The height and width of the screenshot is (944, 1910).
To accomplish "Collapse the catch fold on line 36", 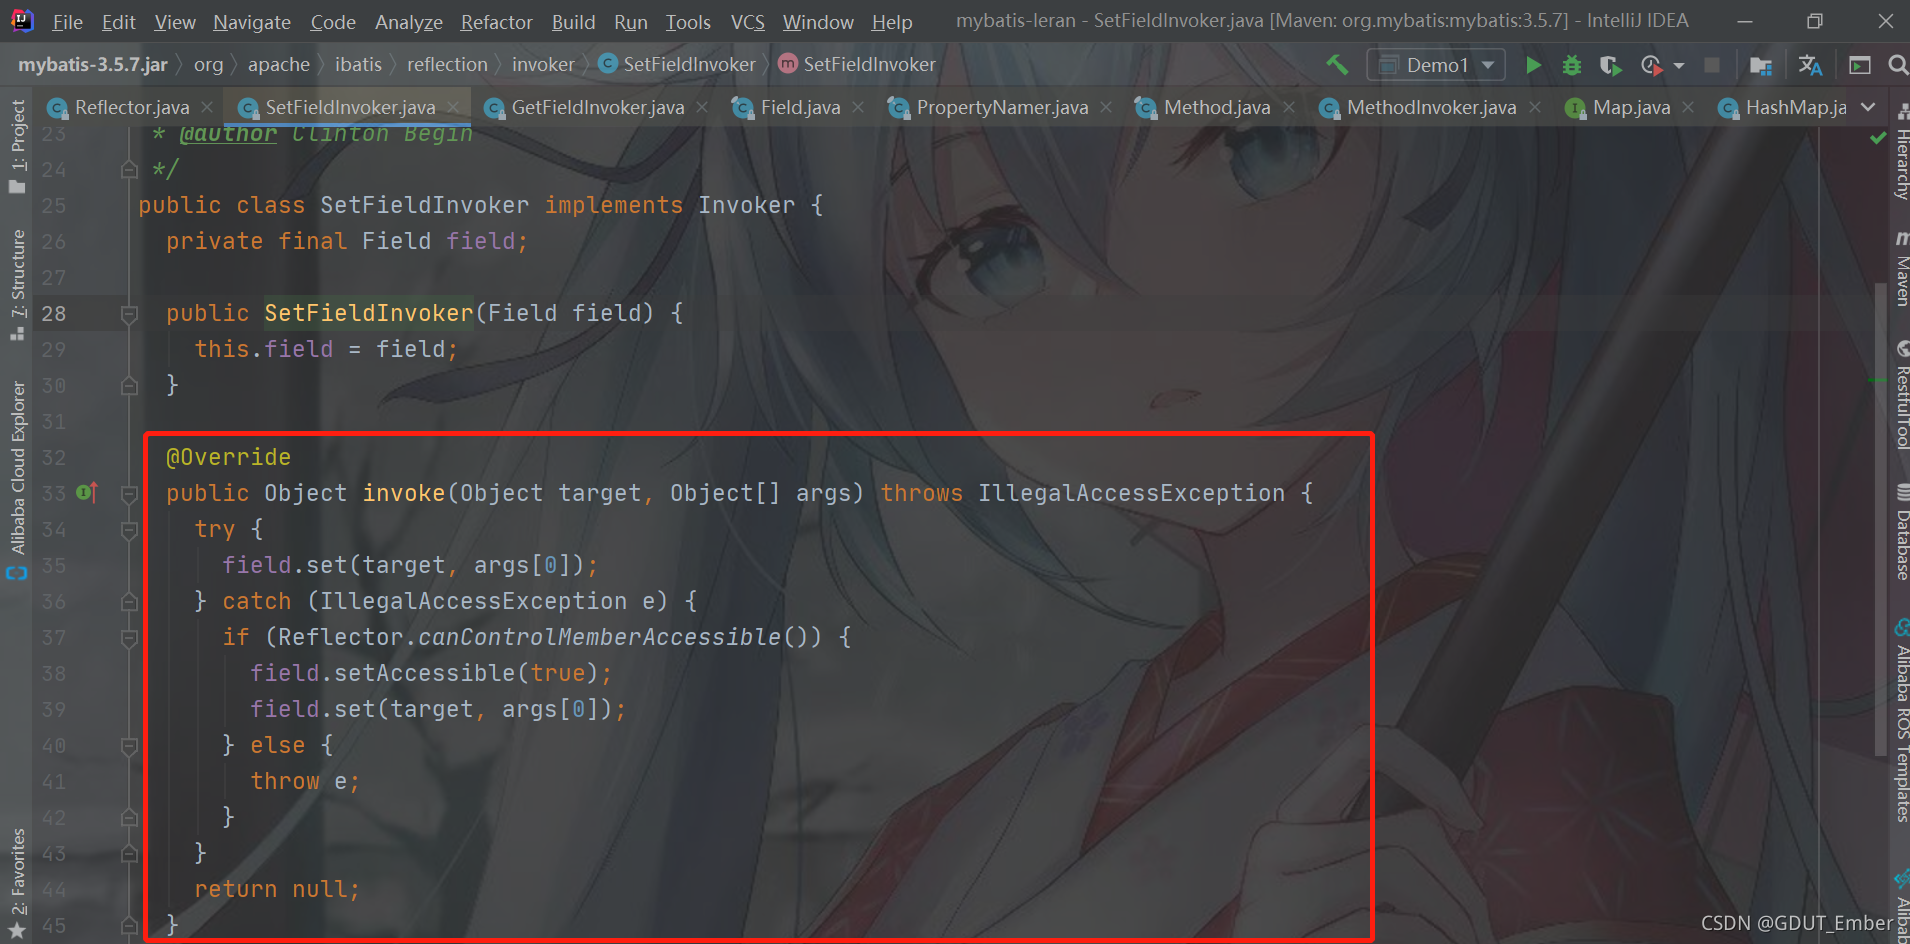I will [x=129, y=602].
